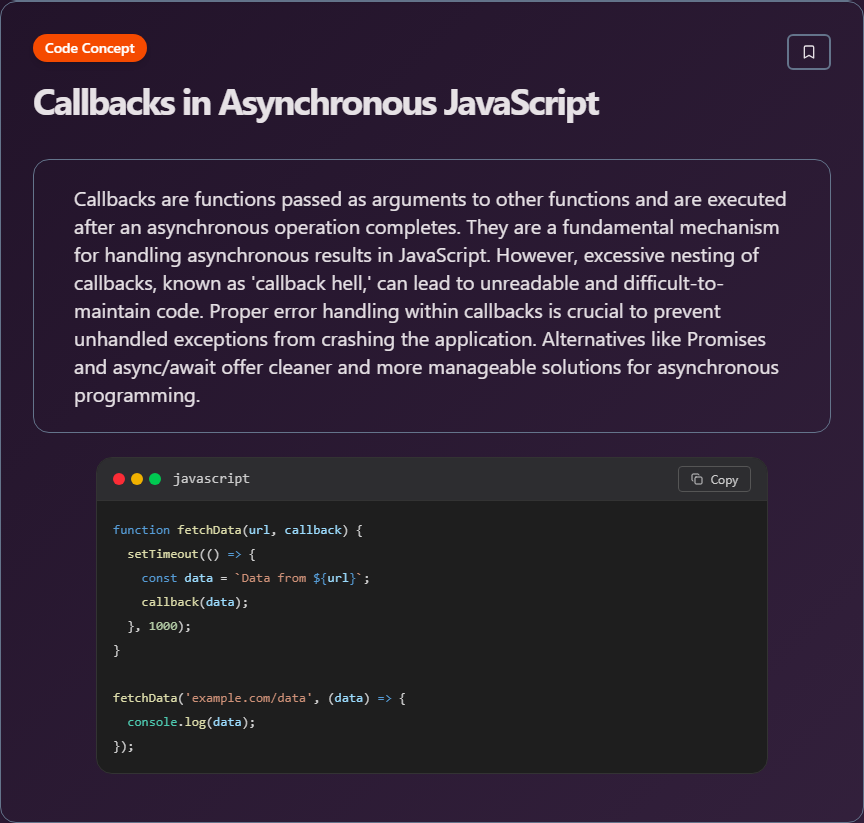Copy the JavaScript code snippet
The width and height of the screenshot is (864, 823).
[x=714, y=479]
